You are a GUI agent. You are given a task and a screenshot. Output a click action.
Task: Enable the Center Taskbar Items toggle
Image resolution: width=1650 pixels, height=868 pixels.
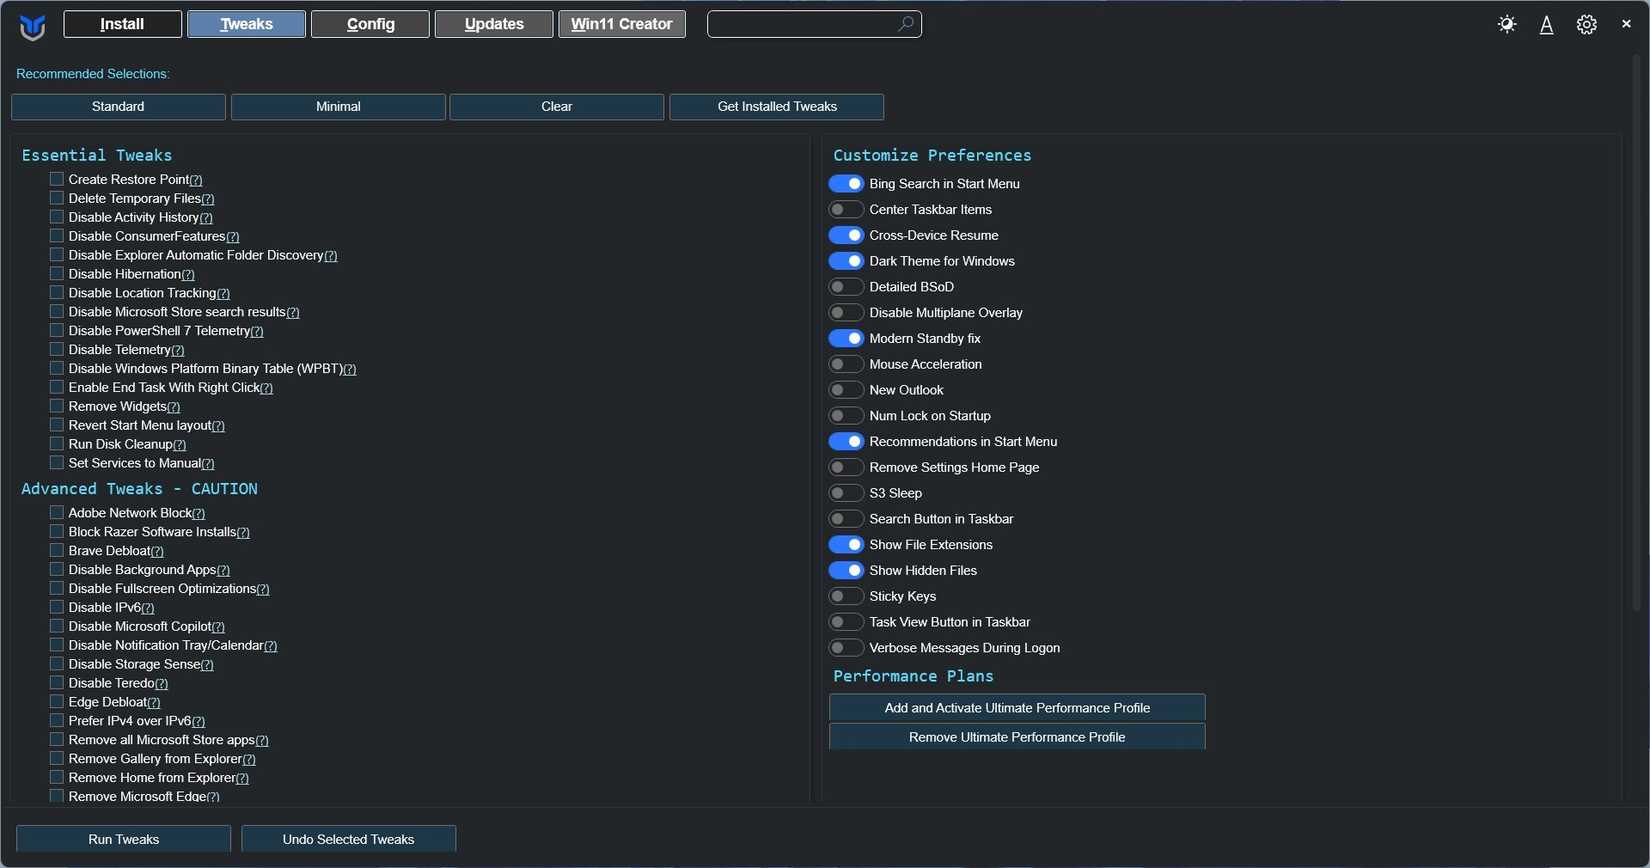point(846,210)
